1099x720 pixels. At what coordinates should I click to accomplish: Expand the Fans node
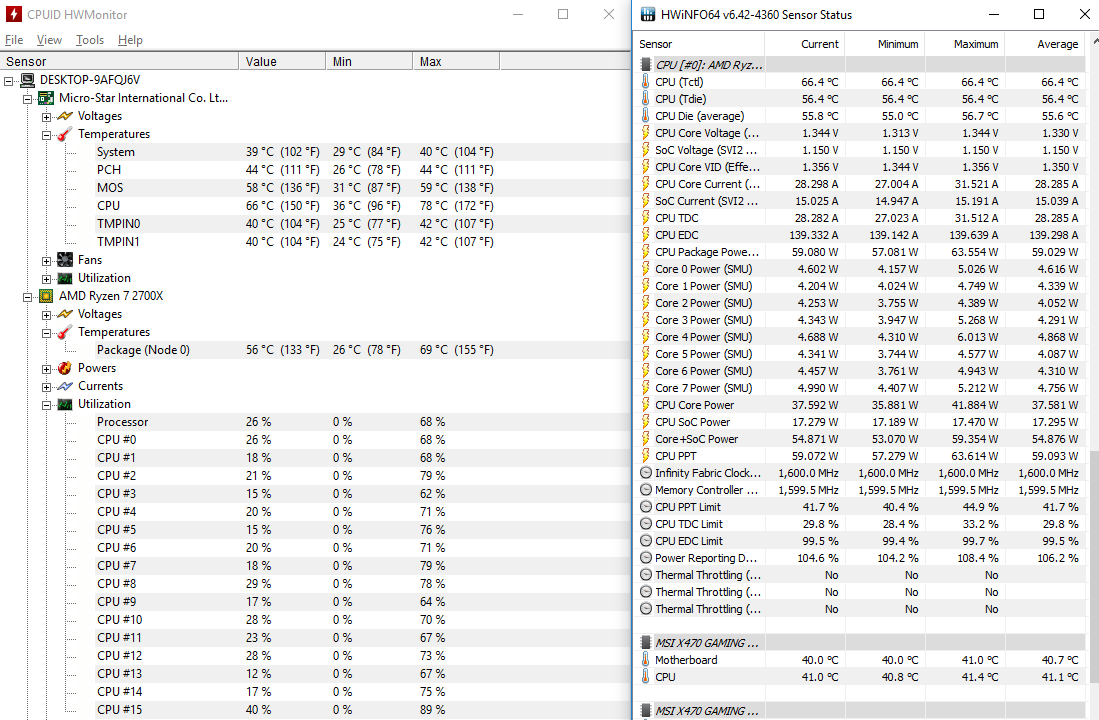[46, 261]
